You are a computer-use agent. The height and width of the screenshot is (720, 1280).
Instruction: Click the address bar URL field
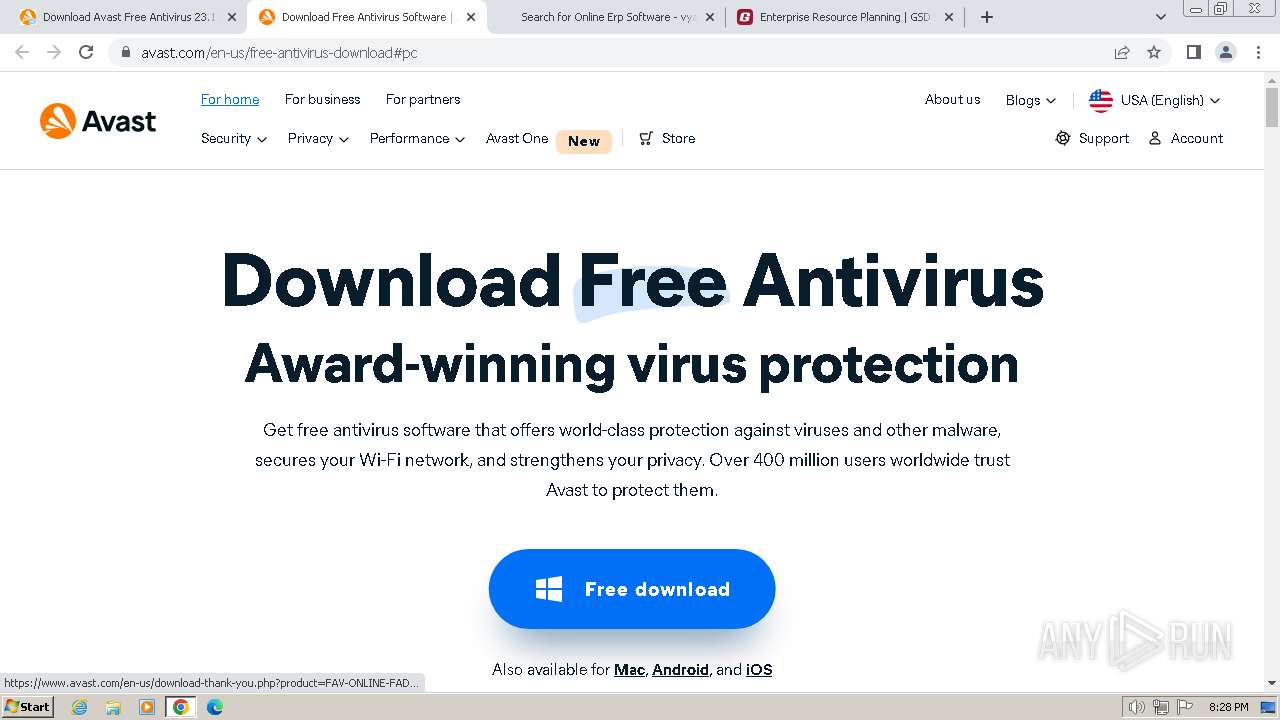pos(620,52)
